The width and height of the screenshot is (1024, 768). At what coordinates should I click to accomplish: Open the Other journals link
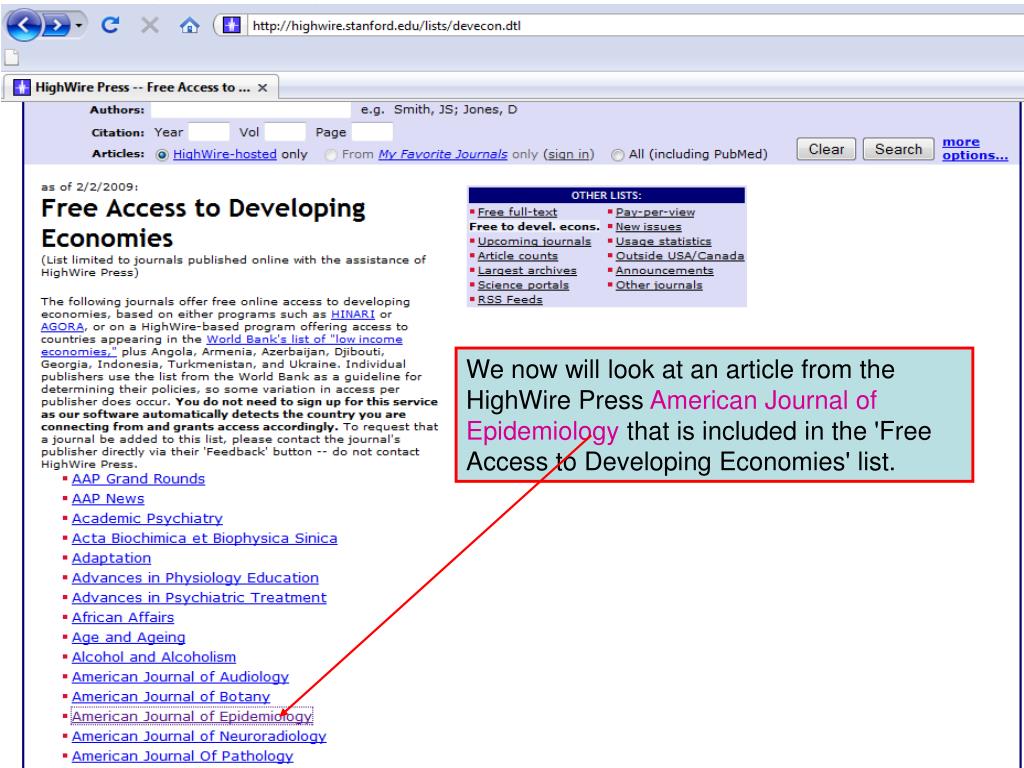click(659, 285)
